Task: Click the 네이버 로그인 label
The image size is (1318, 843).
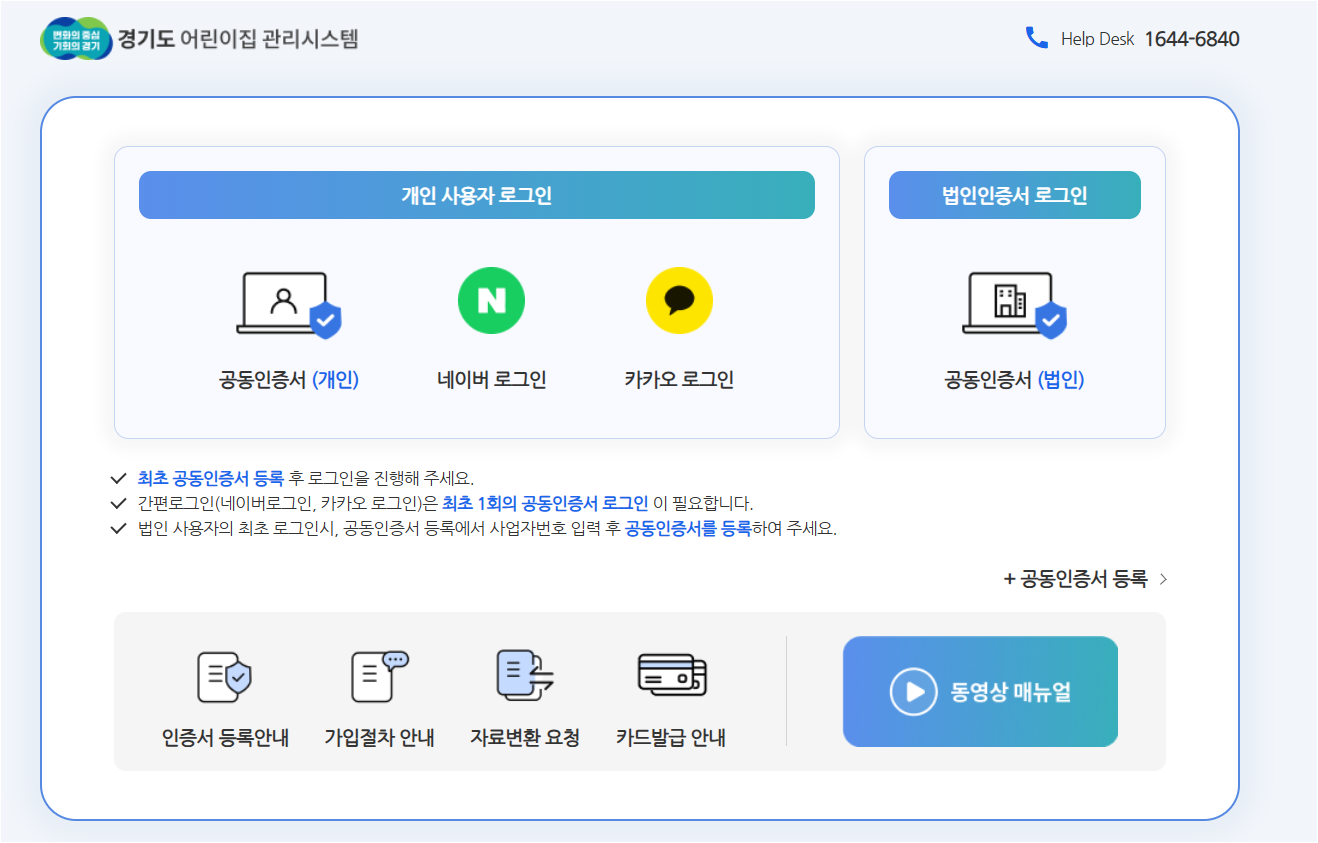Action: [x=491, y=380]
